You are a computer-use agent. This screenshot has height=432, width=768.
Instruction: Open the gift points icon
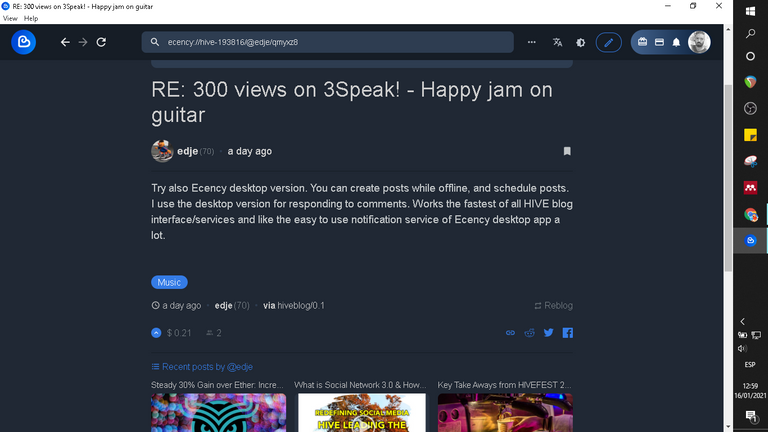tap(642, 42)
